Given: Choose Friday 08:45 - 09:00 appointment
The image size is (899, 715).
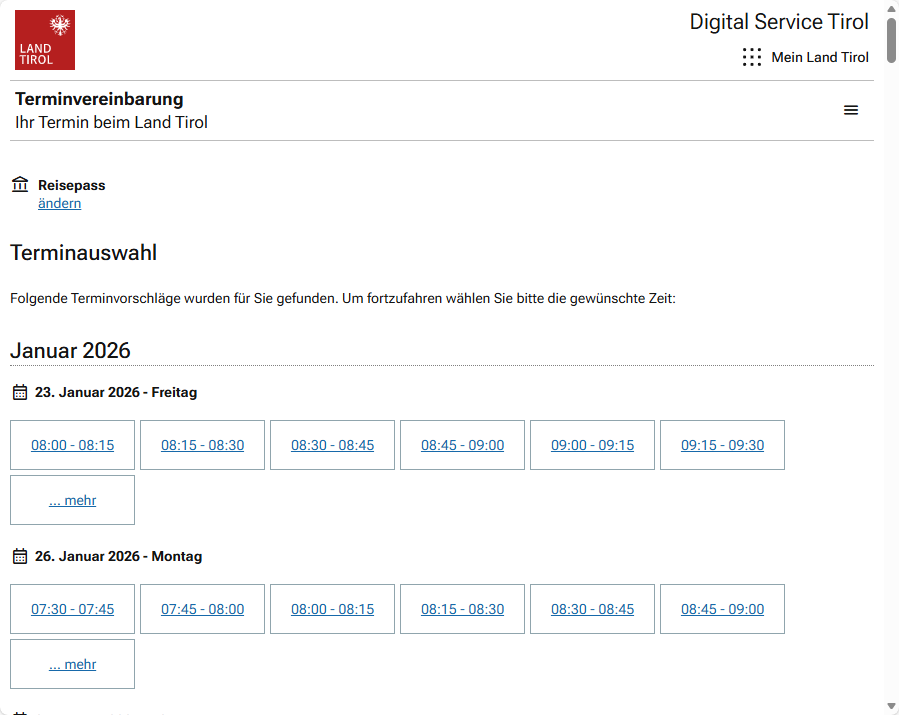Looking at the screenshot, I should pyautogui.click(x=462, y=445).
